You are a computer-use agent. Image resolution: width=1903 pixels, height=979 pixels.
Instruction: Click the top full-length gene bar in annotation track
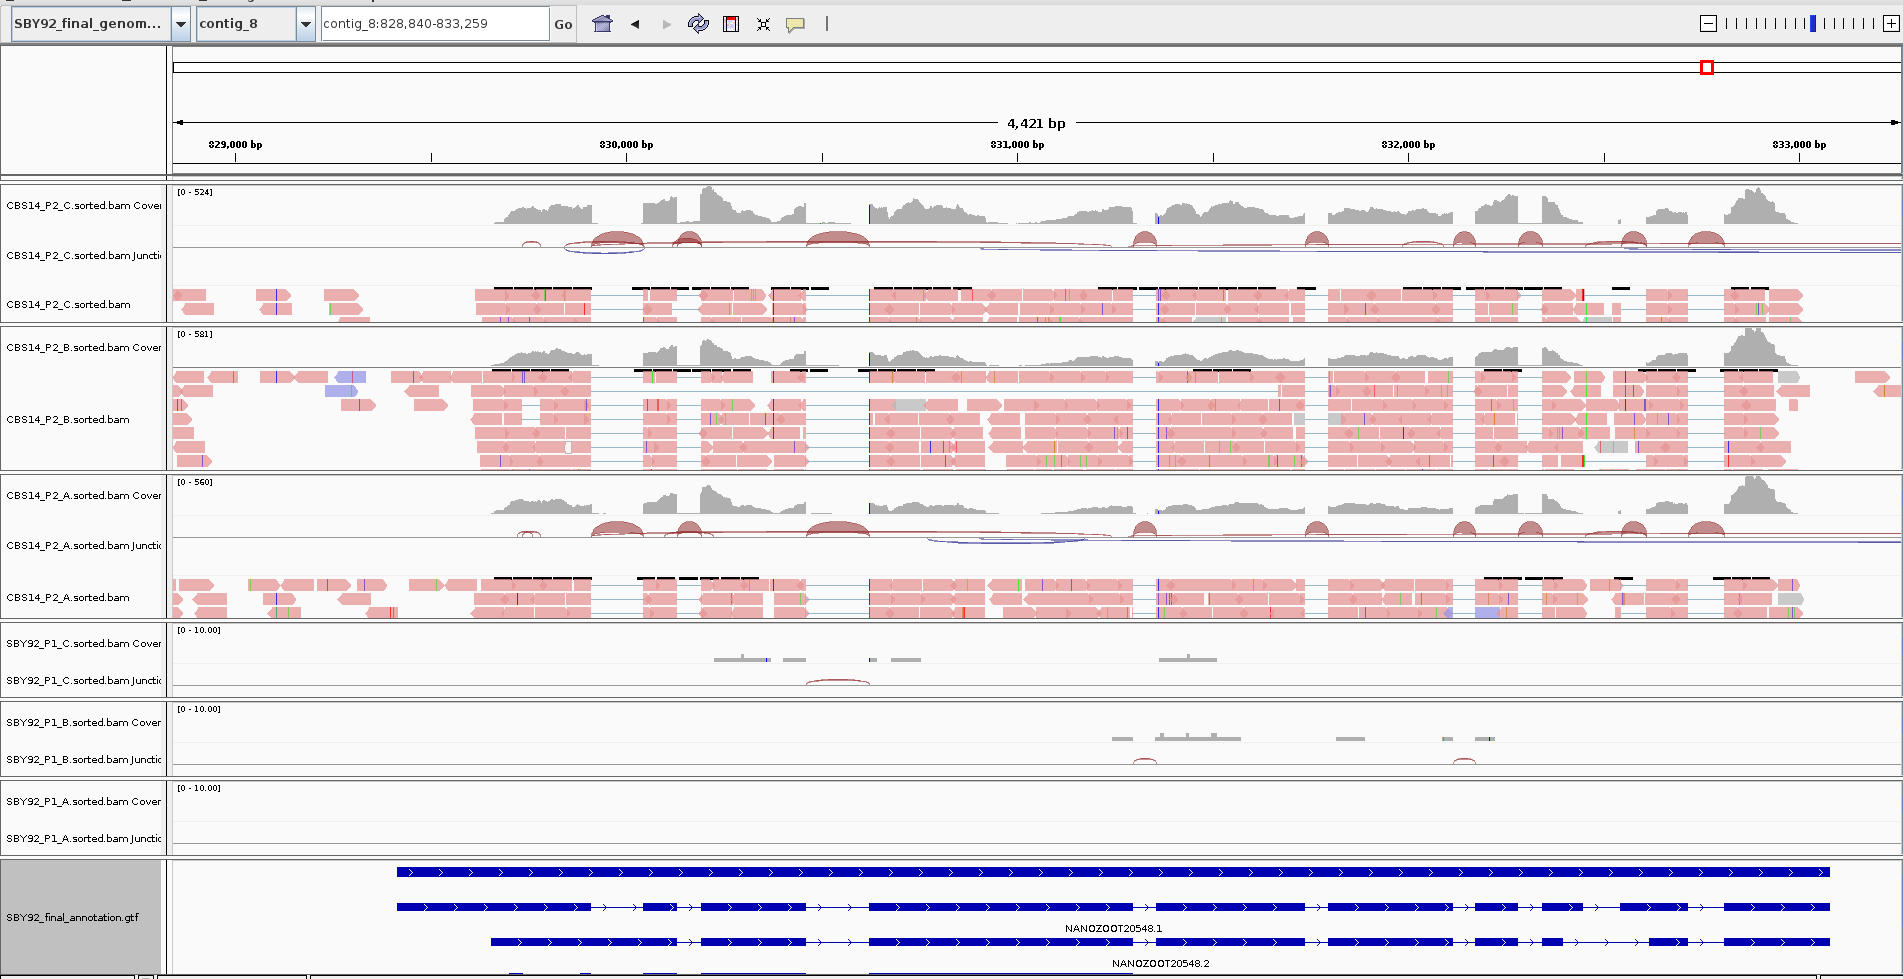click(1113, 872)
